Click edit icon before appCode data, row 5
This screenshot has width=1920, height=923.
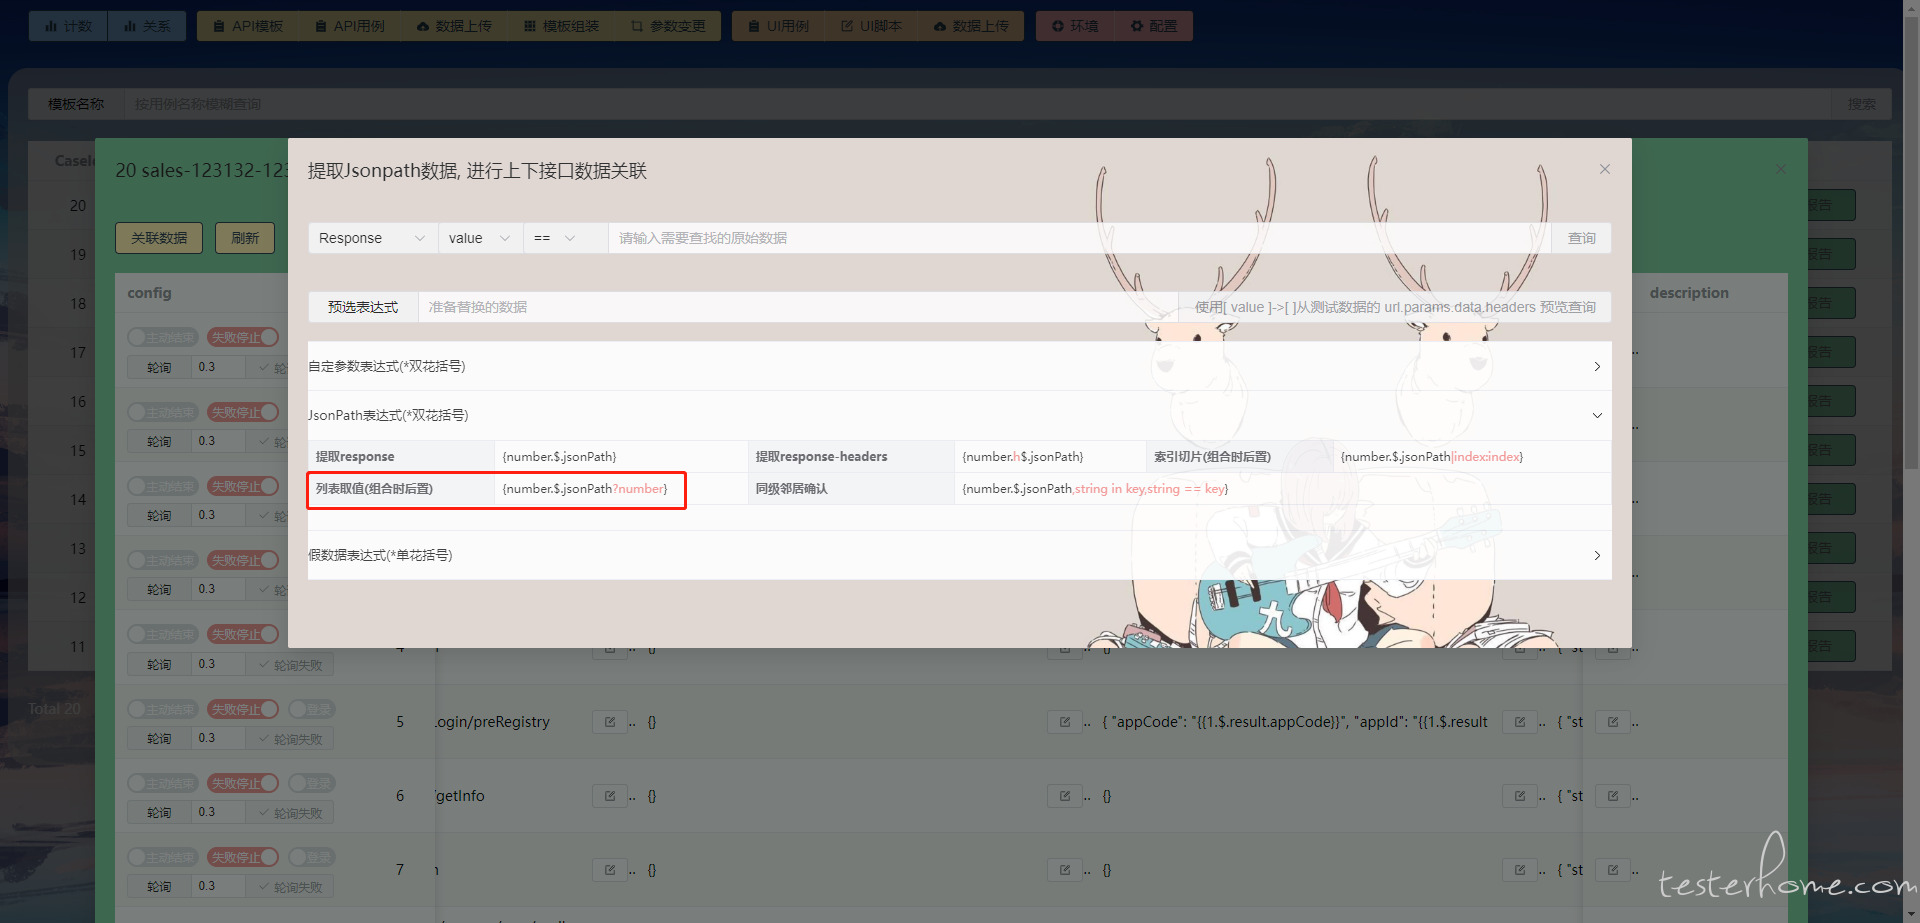pos(1065,722)
